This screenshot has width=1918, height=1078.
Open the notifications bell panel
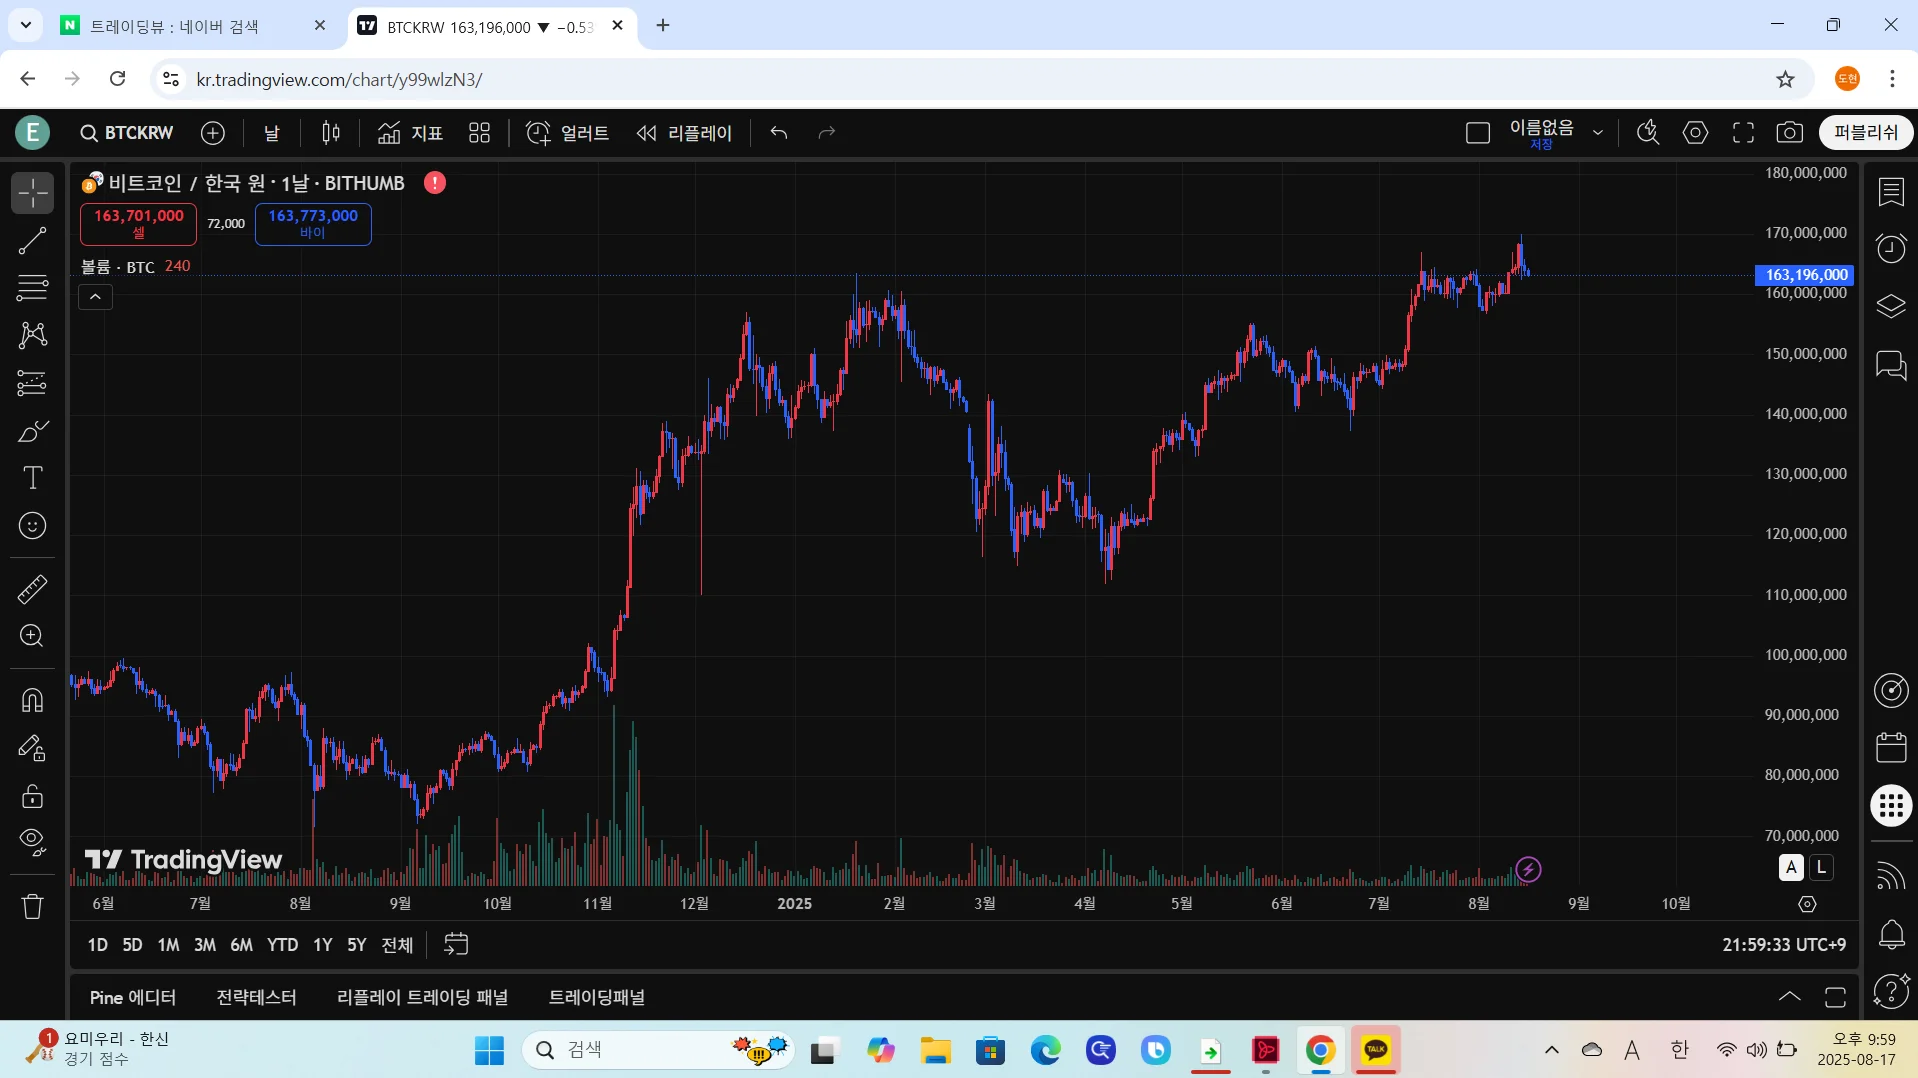1891,934
